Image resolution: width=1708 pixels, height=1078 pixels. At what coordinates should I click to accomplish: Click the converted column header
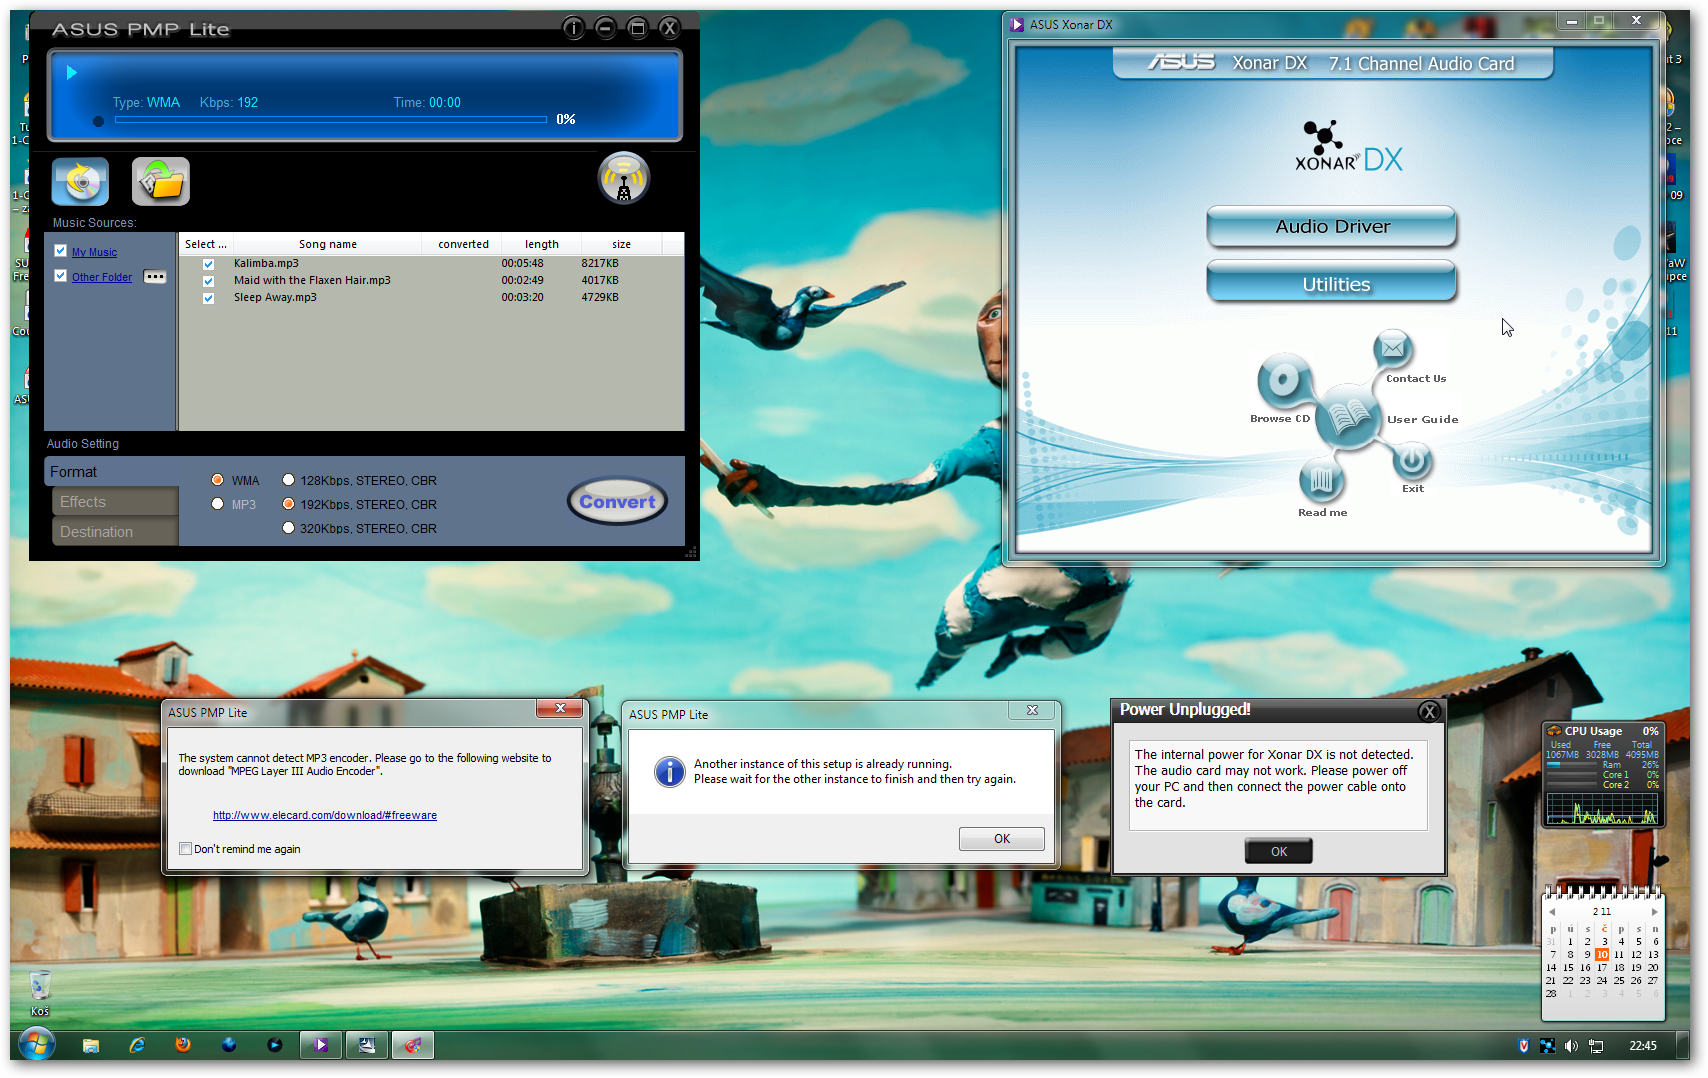click(463, 244)
